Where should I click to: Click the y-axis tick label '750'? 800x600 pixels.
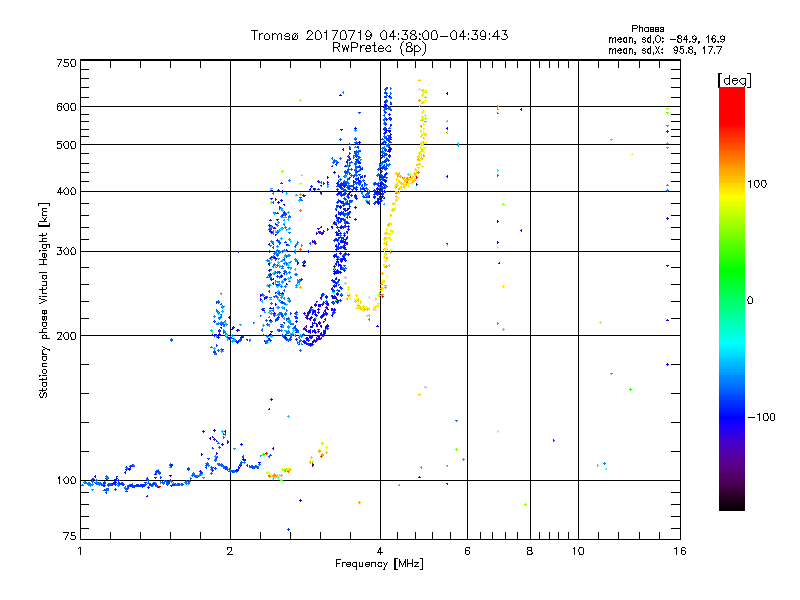click(66, 63)
